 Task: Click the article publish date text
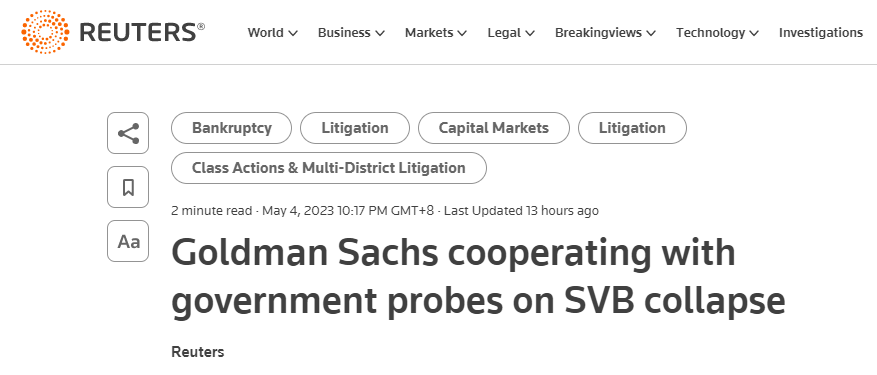coord(298,211)
